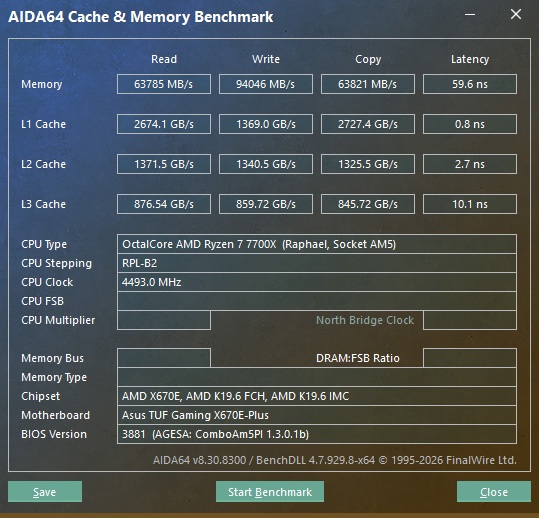Click the Write column header
This screenshot has height=518, width=539.
click(x=266, y=59)
